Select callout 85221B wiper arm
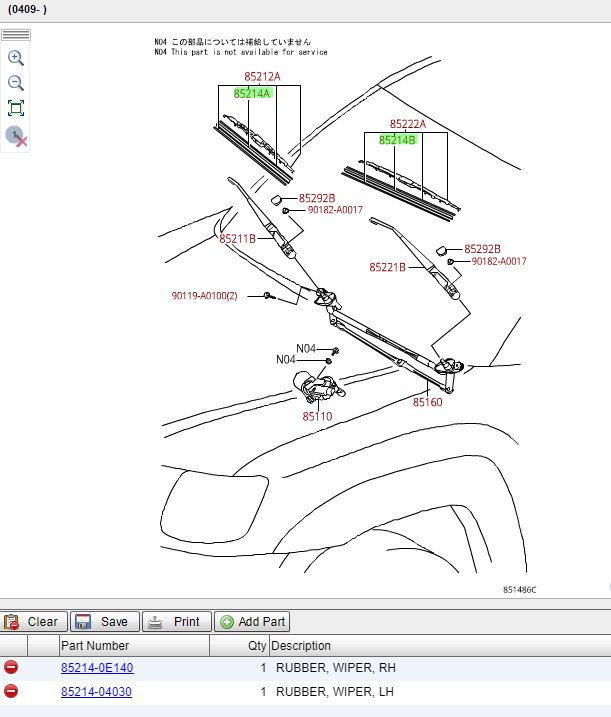The image size is (611, 717). point(387,267)
